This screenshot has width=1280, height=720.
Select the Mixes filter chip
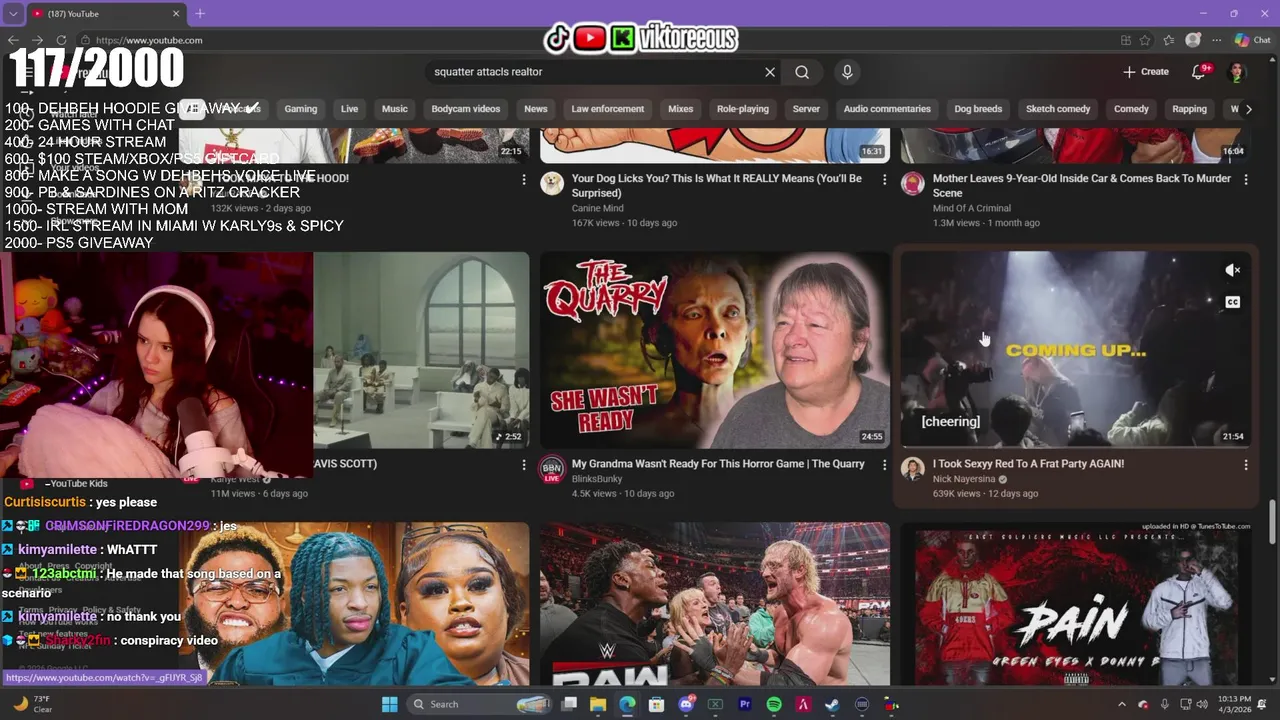[681, 109]
